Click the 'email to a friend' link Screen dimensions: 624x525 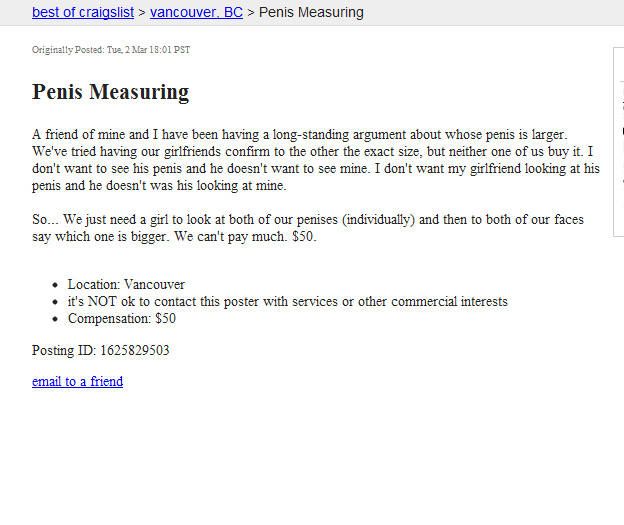(x=77, y=381)
